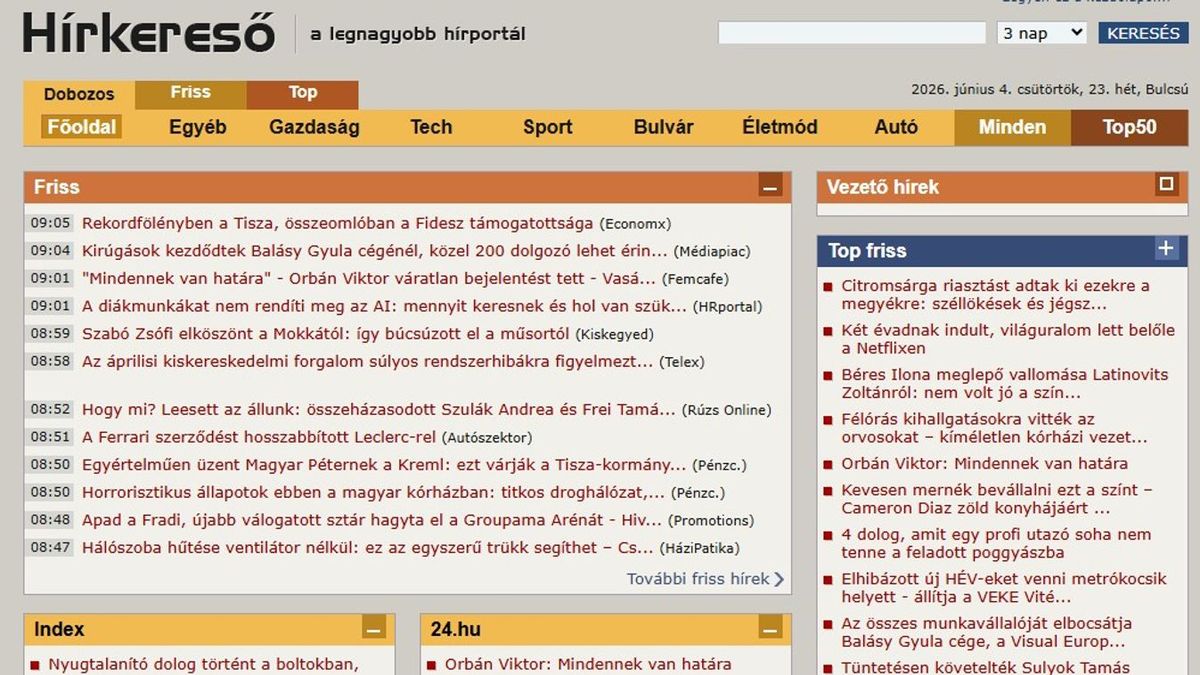Click the Top friss box title
The height and width of the screenshot is (675, 1200).
(867, 251)
